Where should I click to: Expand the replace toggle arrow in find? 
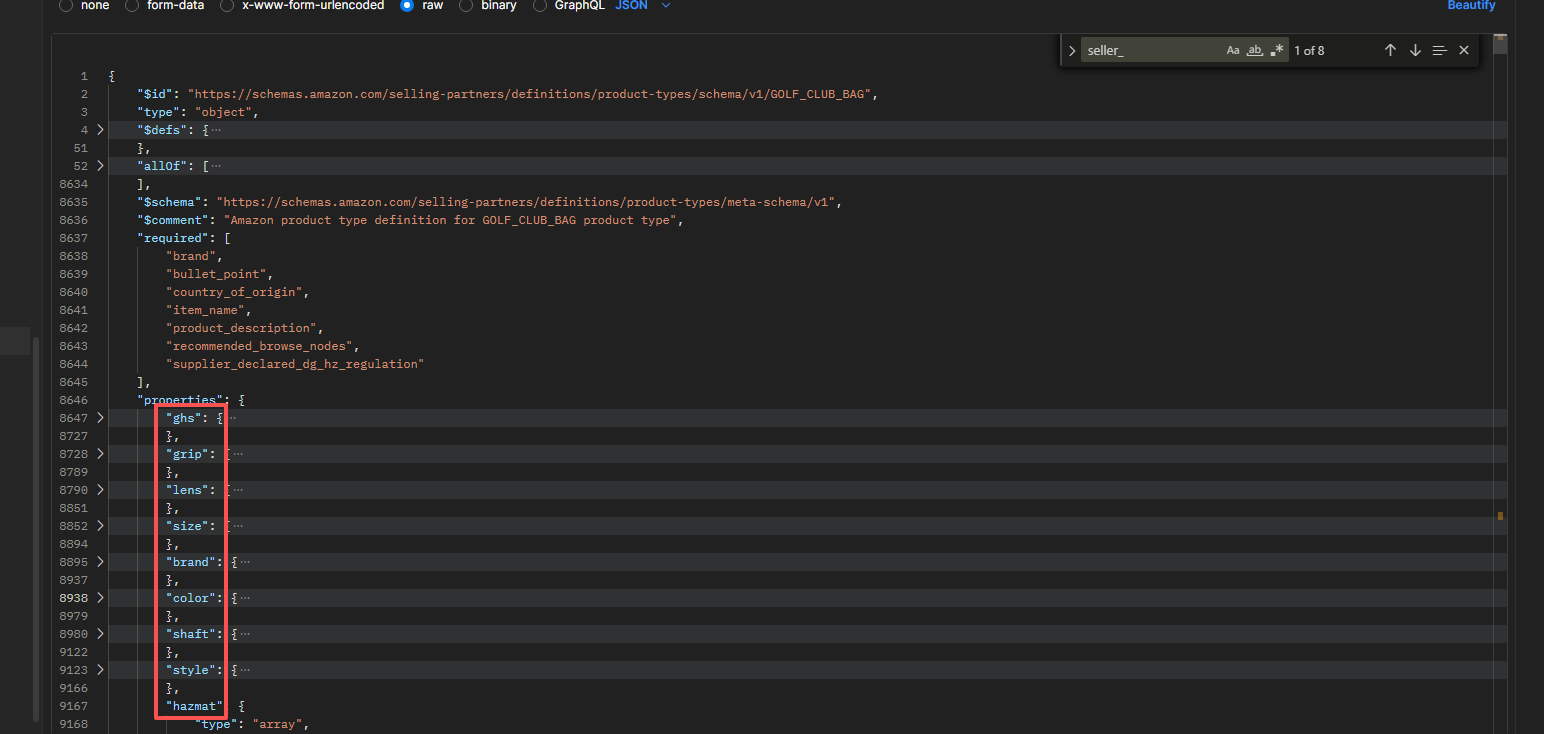(1071, 50)
